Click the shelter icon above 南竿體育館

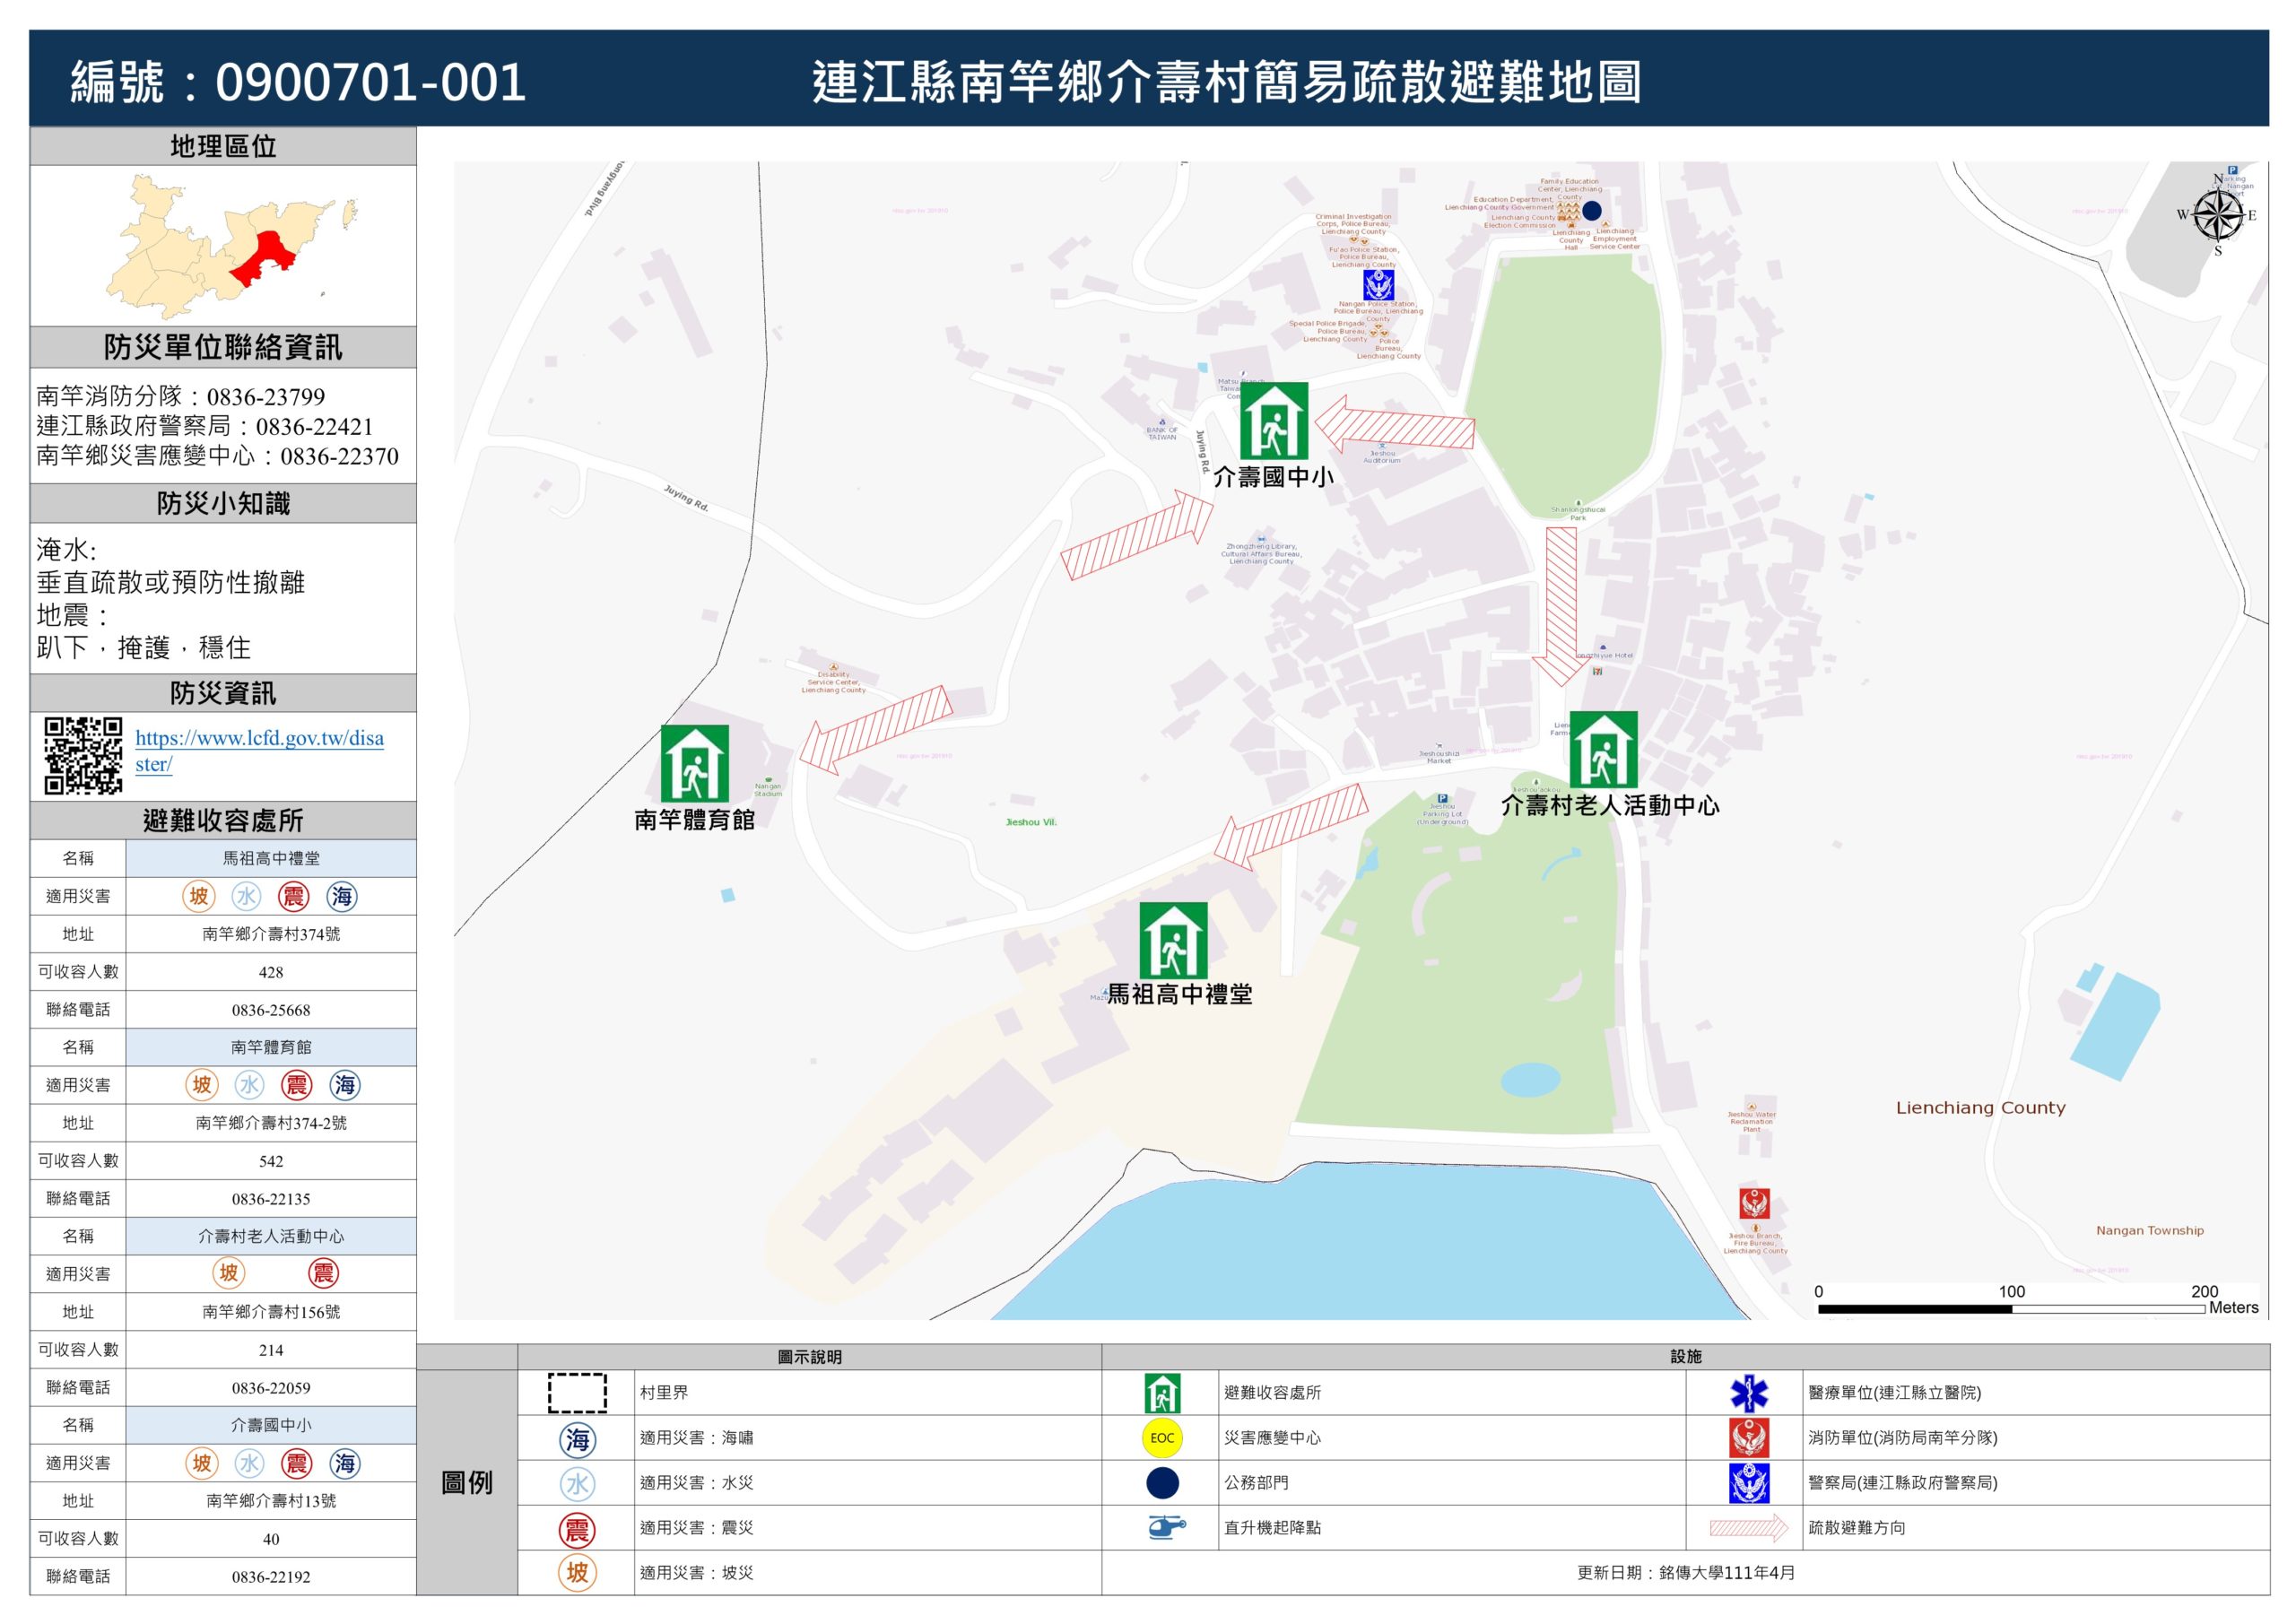[x=694, y=763]
